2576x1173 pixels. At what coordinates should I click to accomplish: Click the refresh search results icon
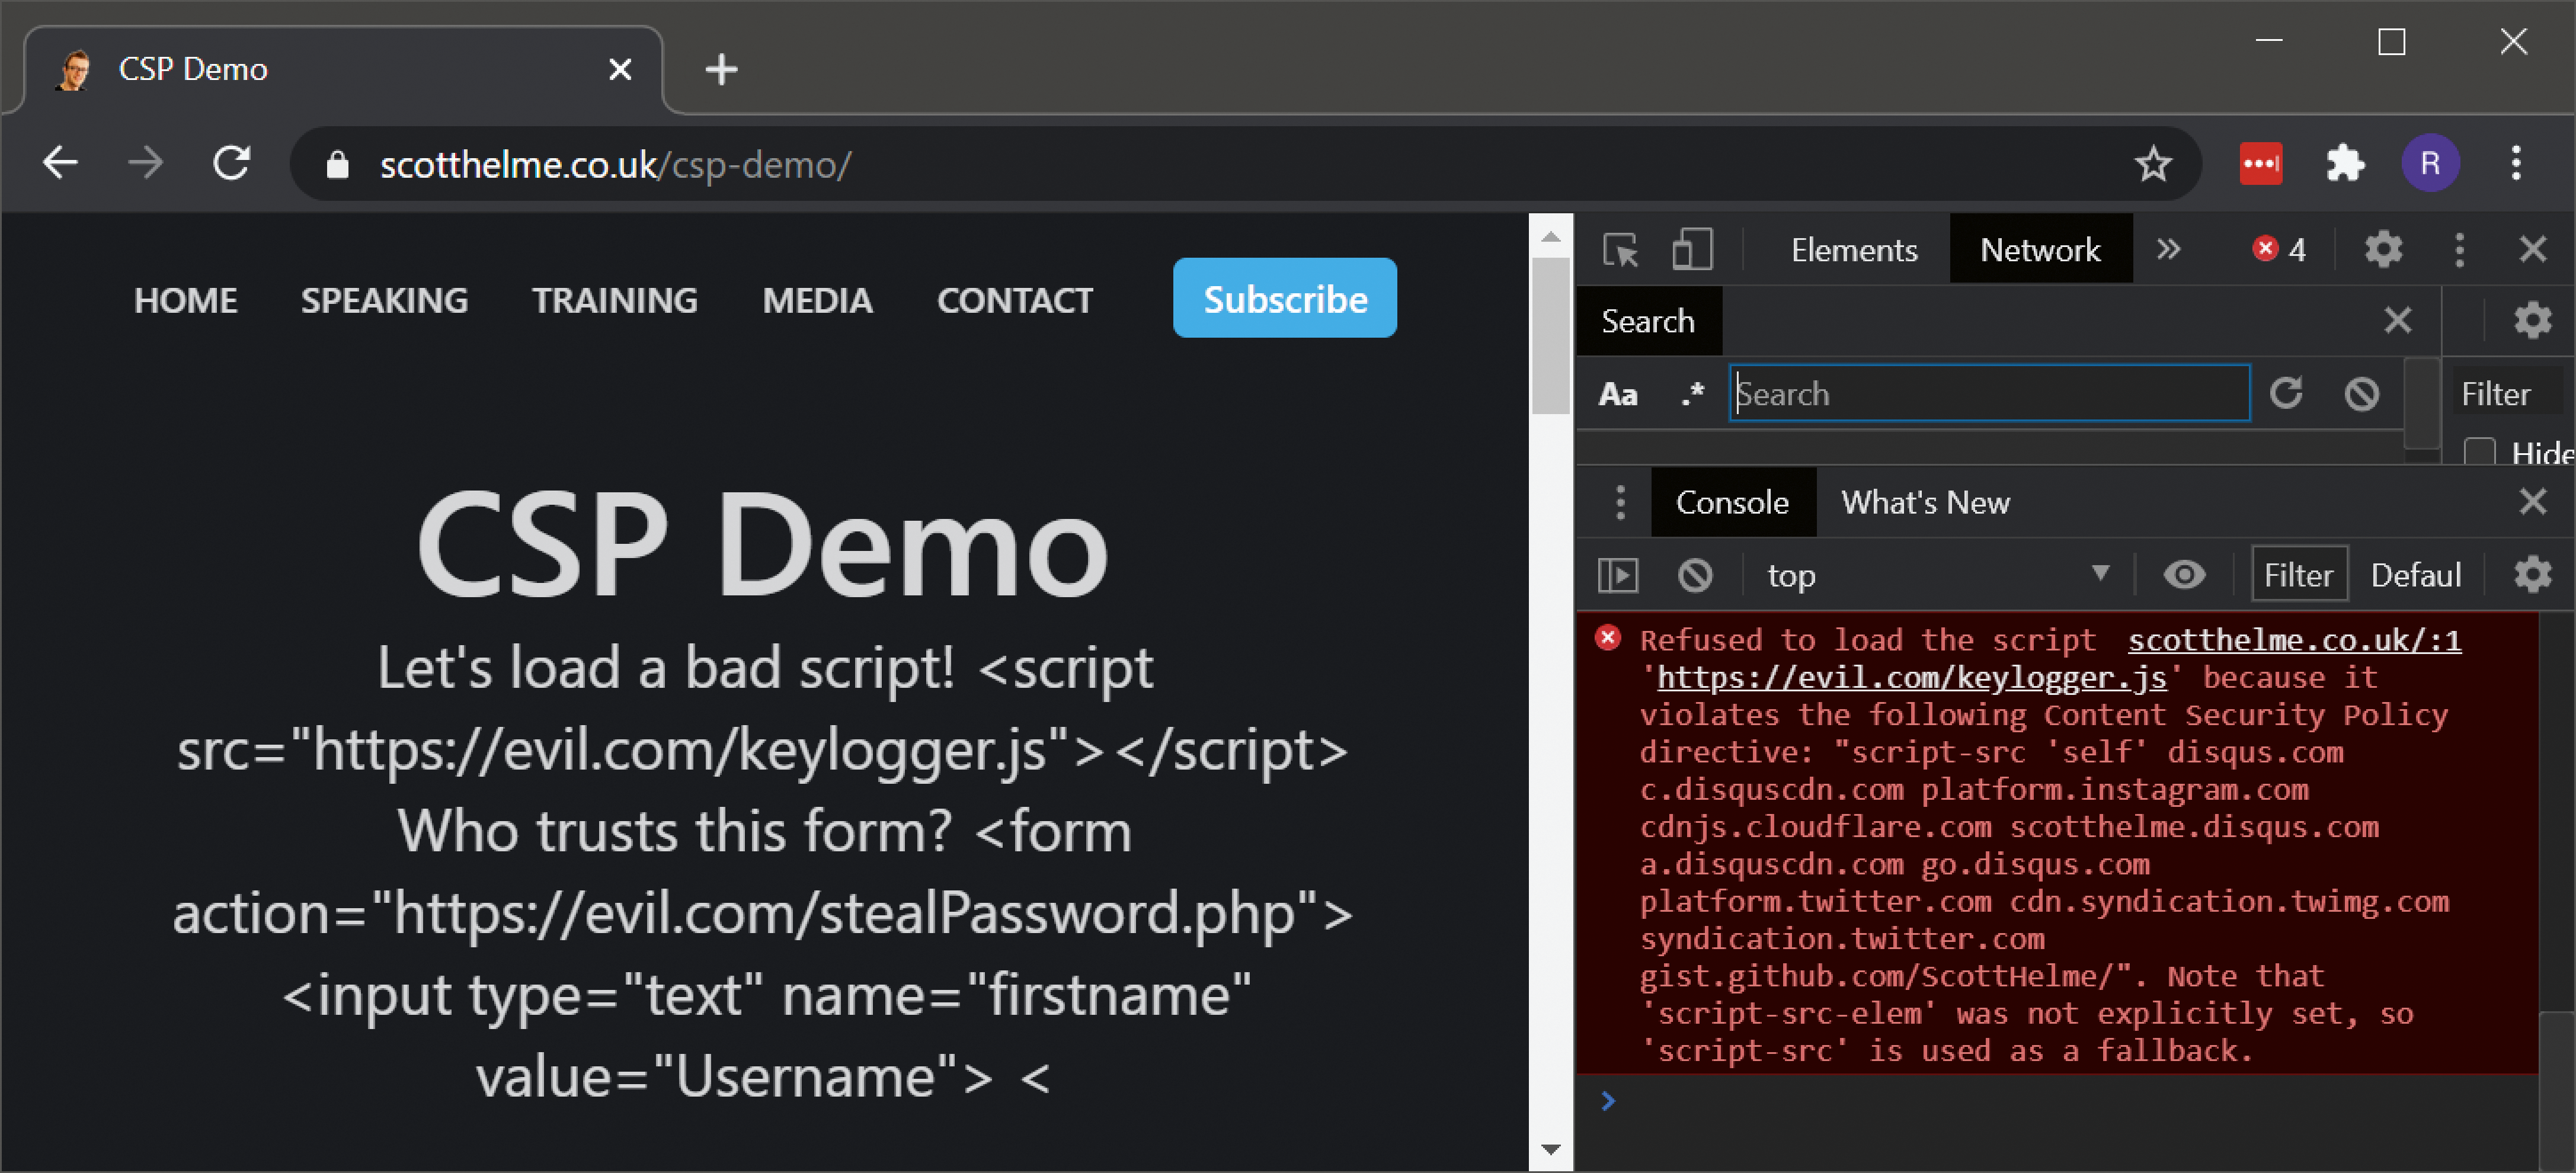pyautogui.click(x=2286, y=394)
